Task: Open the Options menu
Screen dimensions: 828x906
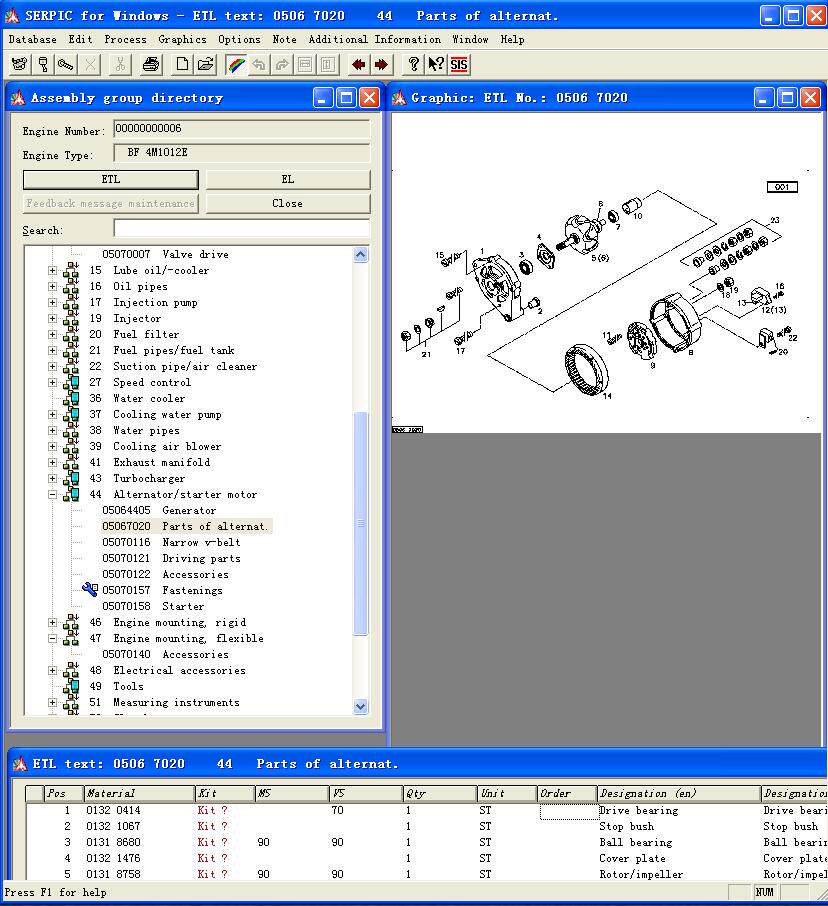Action: [x=239, y=39]
